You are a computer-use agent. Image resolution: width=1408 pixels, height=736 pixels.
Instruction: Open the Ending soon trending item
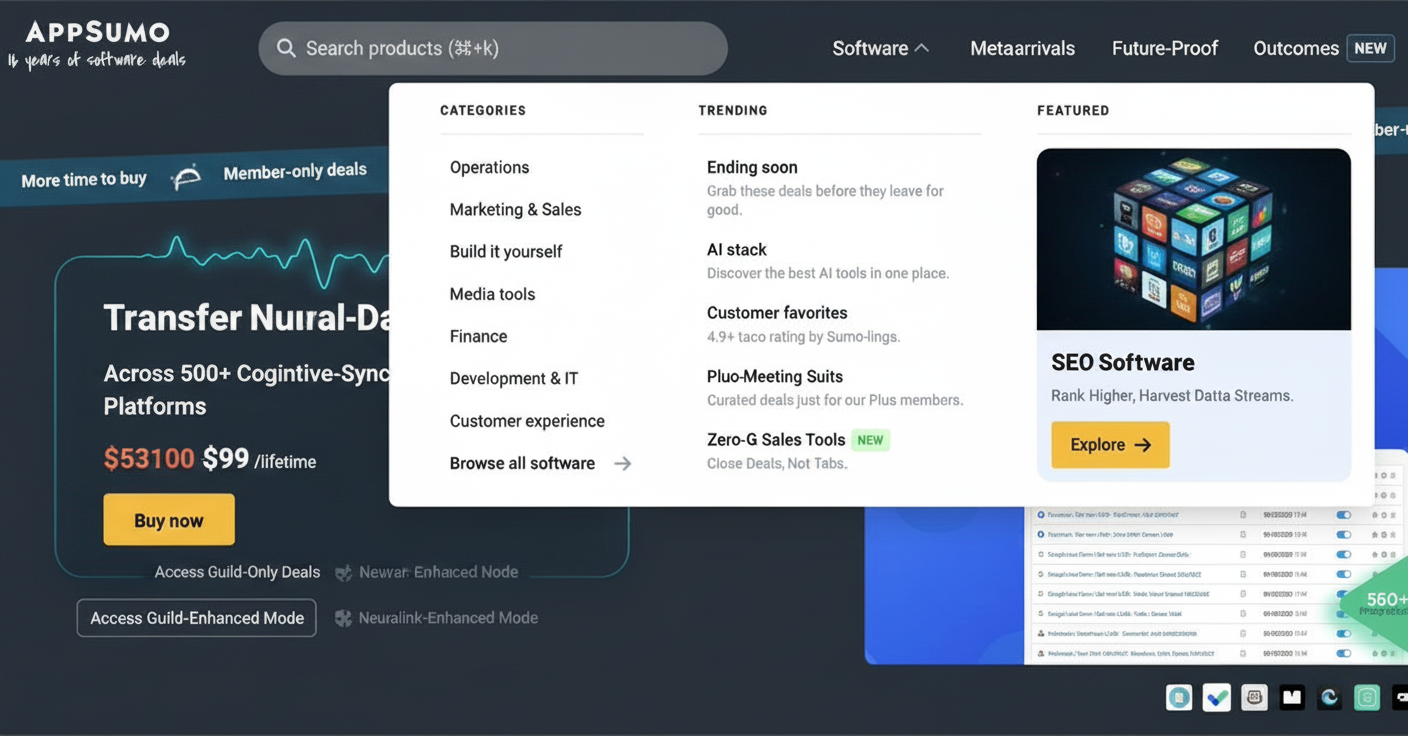(x=752, y=167)
